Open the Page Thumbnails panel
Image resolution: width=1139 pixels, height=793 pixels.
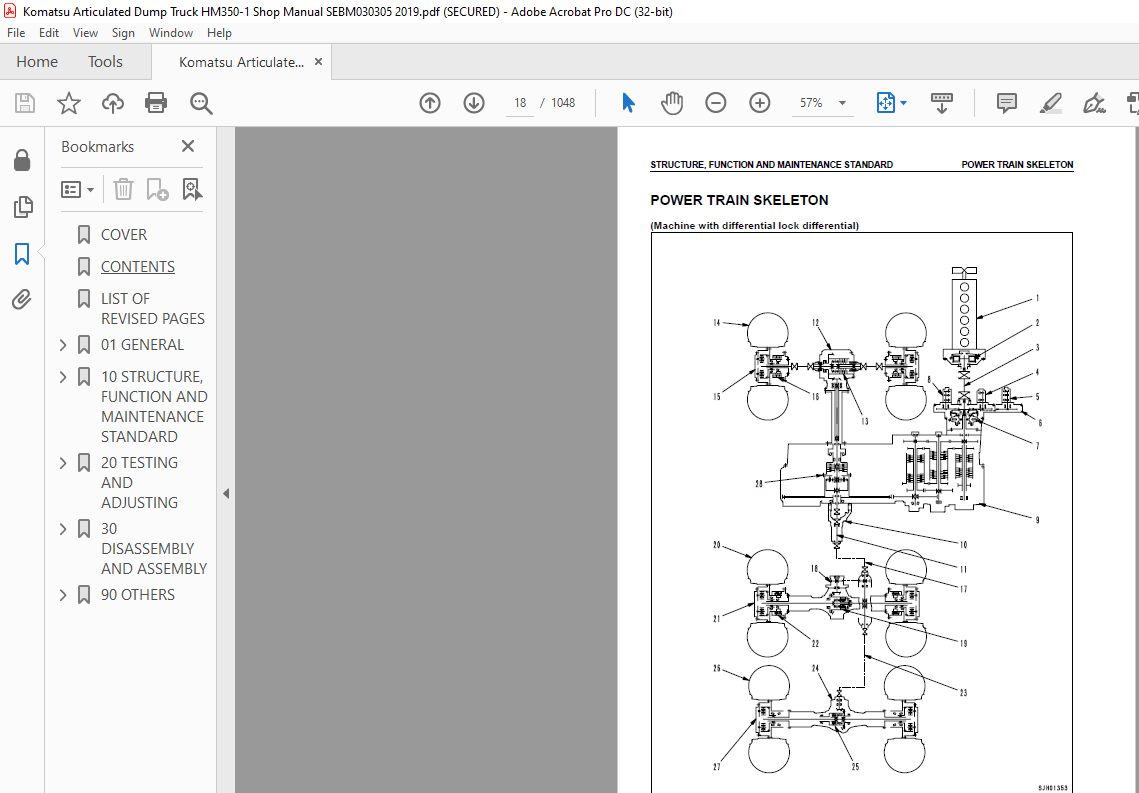click(x=23, y=207)
